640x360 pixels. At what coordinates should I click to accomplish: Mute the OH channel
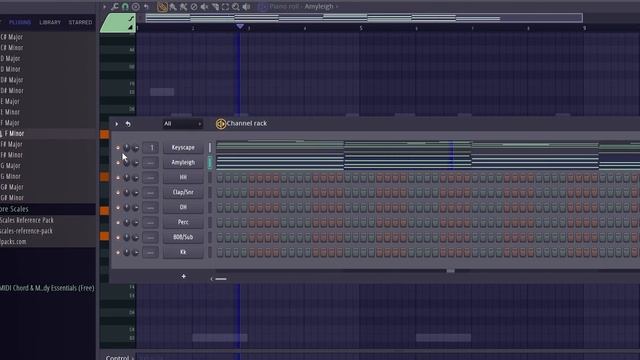pyautogui.click(x=118, y=208)
